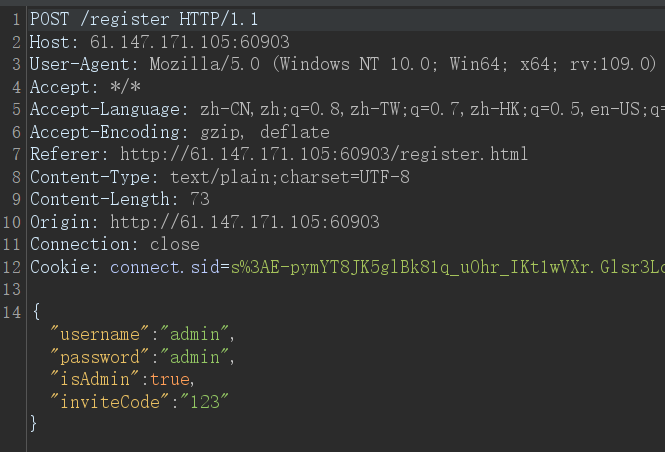The image size is (665, 452).
Task: Click the User-Agent header line
Action: (x=343, y=64)
